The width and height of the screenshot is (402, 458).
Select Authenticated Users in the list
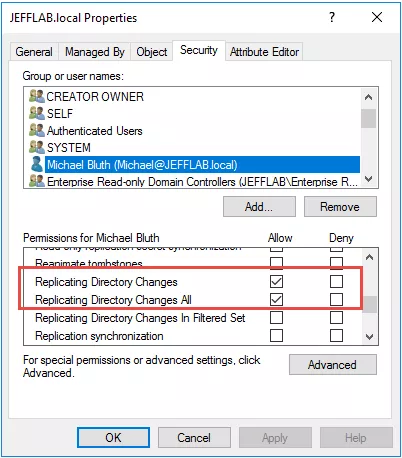pyautogui.click(x=95, y=131)
